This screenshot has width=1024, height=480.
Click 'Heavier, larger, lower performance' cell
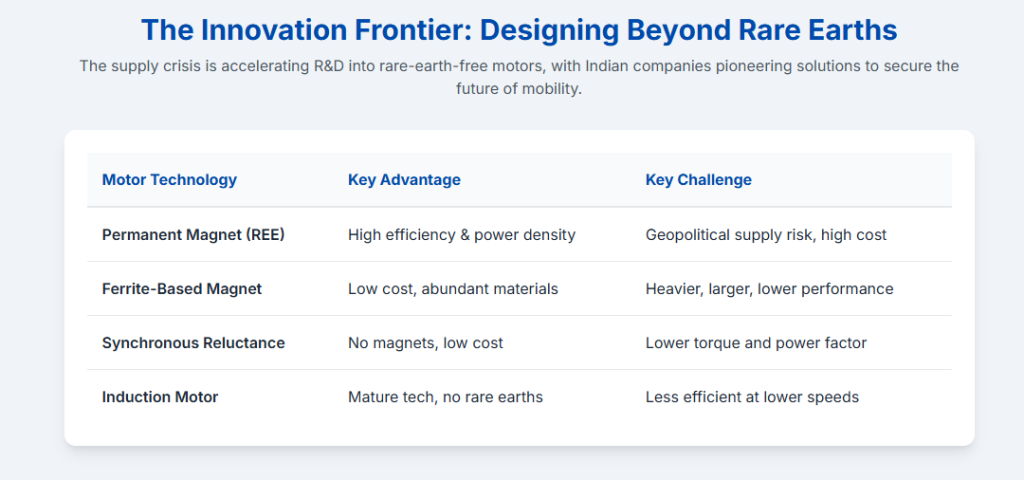pos(769,289)
